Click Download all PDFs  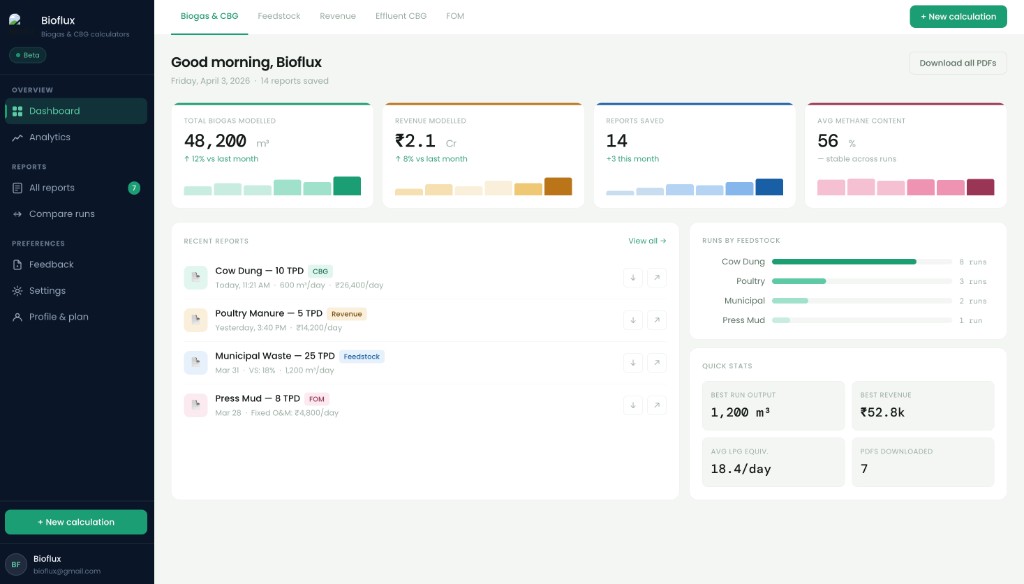coord(955,62)
